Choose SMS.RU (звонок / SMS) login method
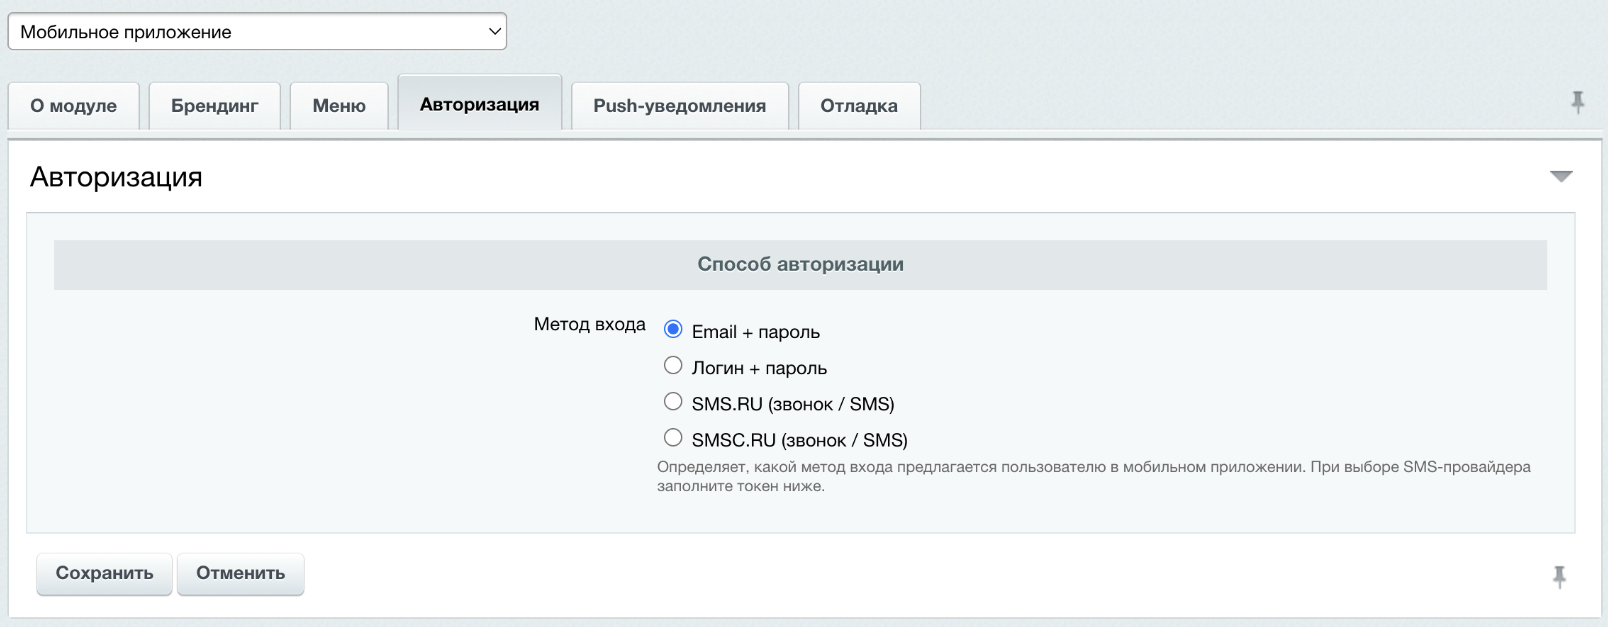 [673, 402]
